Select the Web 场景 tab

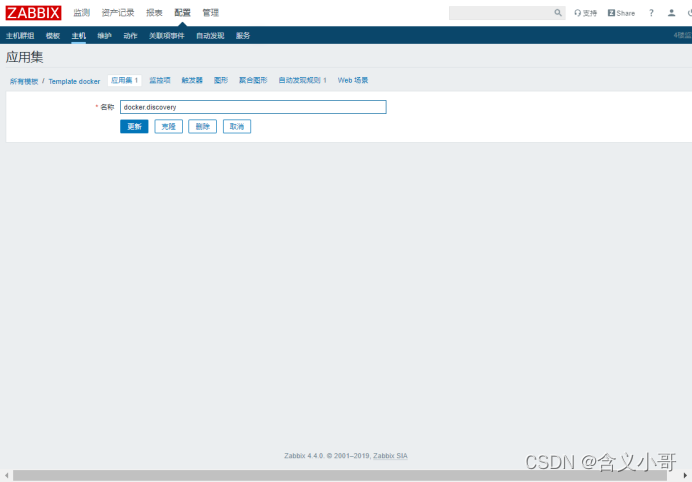coord(353,80)
